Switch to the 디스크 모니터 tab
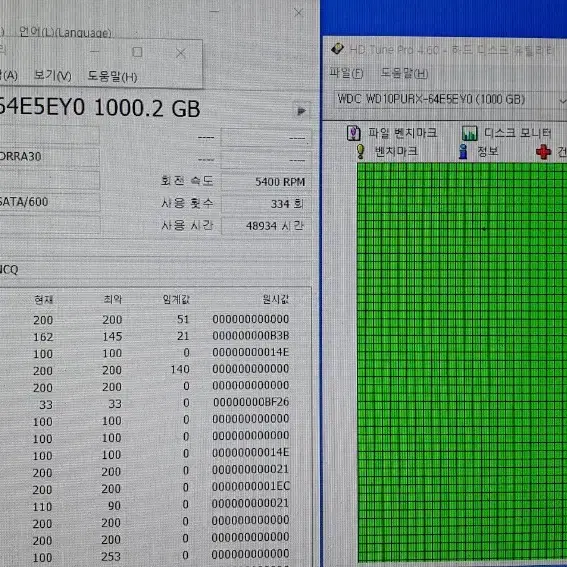The image size is (567, 567). pos(518,133)
